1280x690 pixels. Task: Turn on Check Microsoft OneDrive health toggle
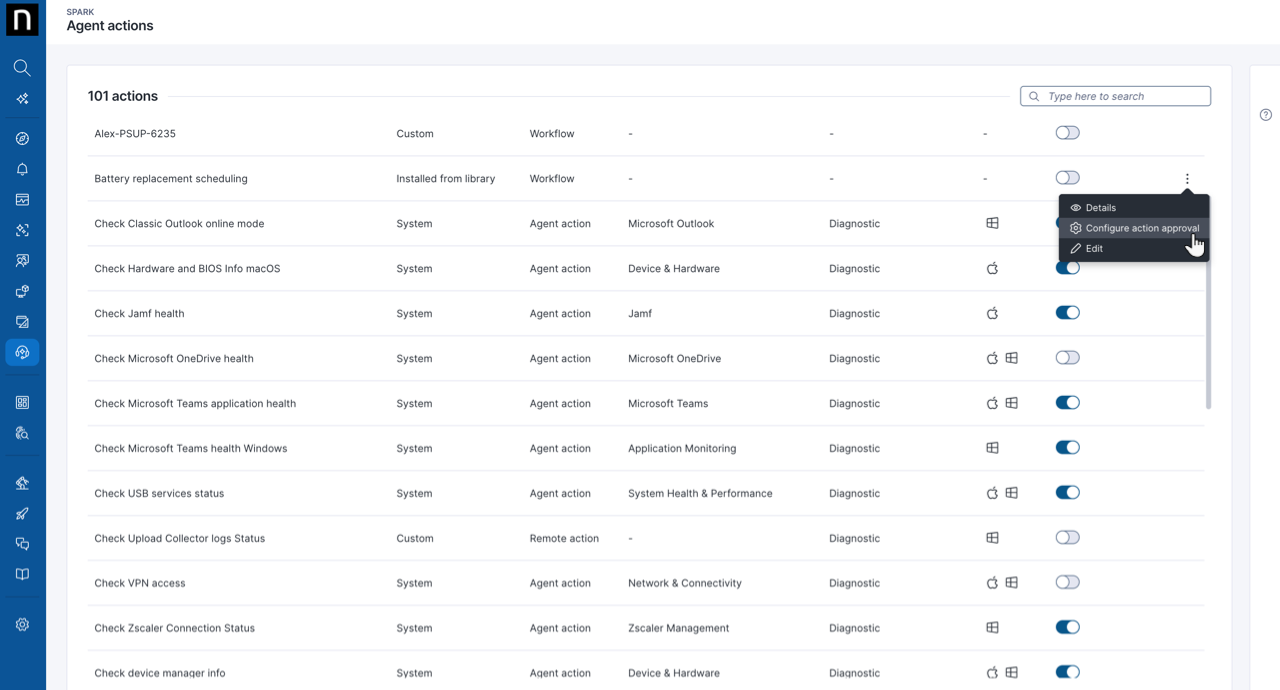click(x=1067, y=358)
